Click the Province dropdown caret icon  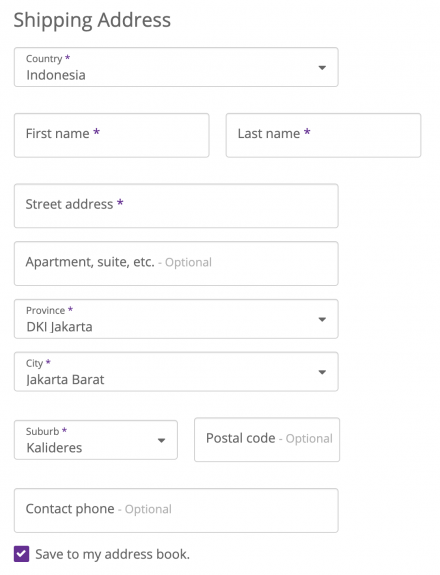(322, 319)
